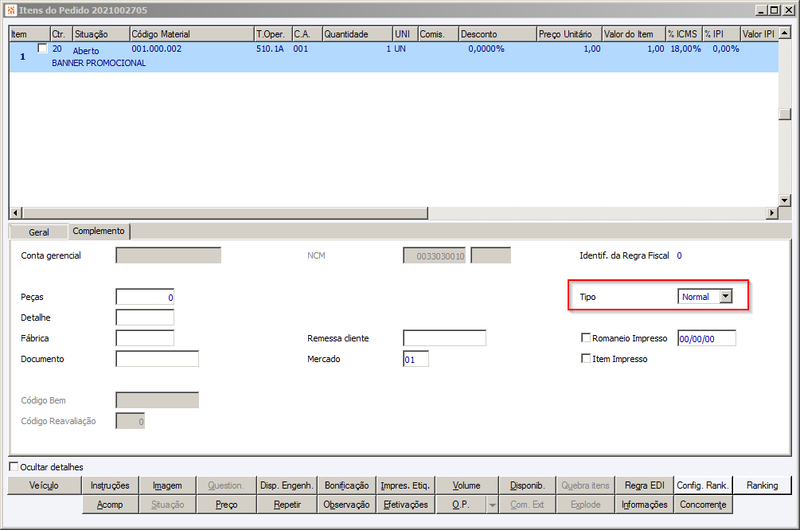Click the 510.1A operation type cell
The height and width of the screenshot is (530, 800).
[270, 49]
